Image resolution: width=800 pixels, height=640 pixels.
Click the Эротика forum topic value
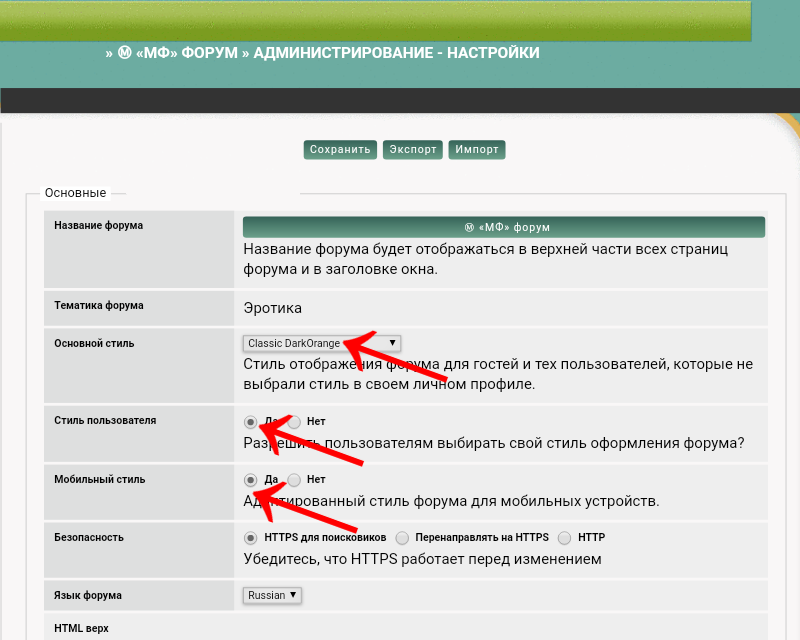(272, 308)
